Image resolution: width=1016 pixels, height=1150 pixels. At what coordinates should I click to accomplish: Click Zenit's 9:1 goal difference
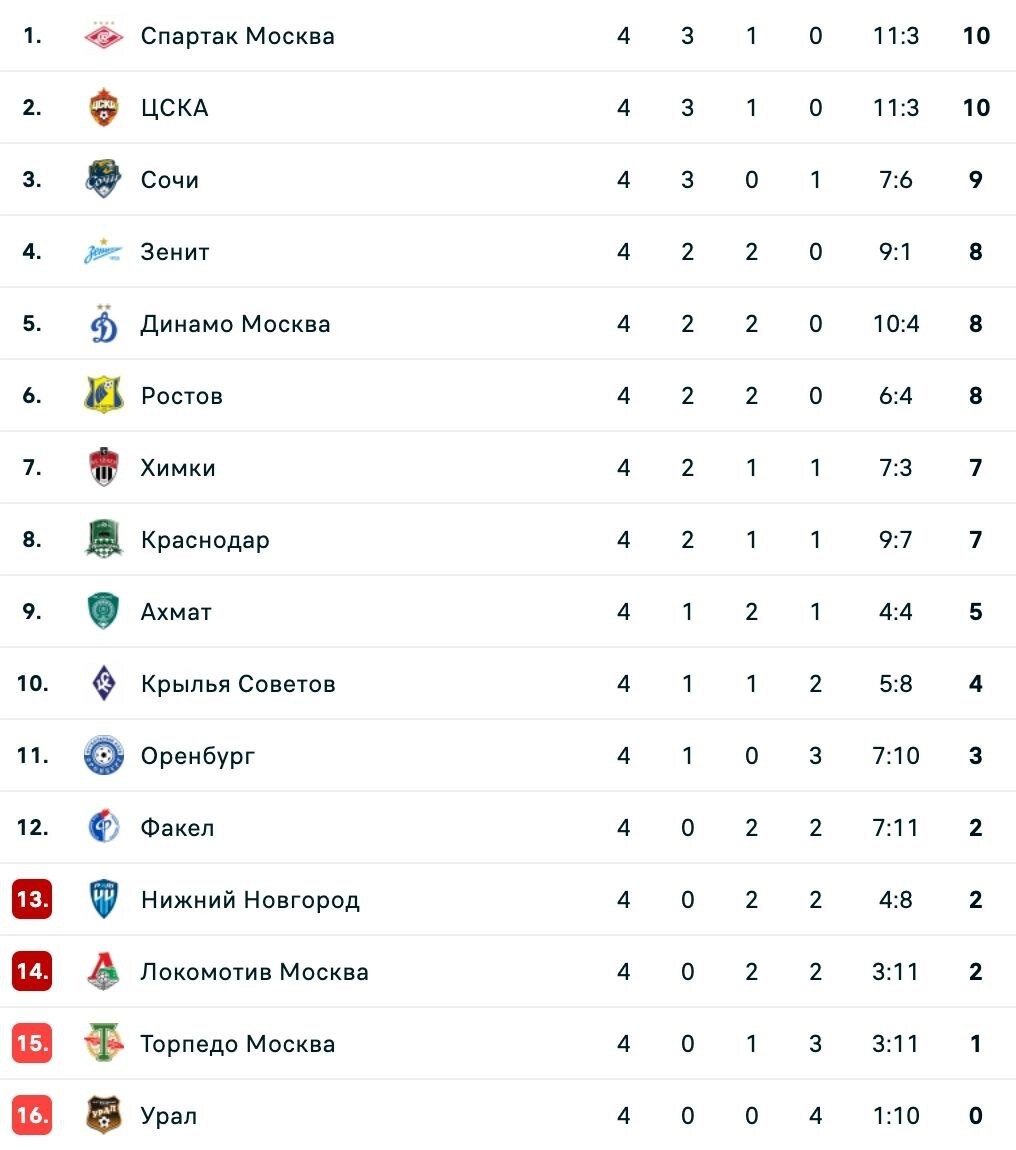click(x=895, y=252)
